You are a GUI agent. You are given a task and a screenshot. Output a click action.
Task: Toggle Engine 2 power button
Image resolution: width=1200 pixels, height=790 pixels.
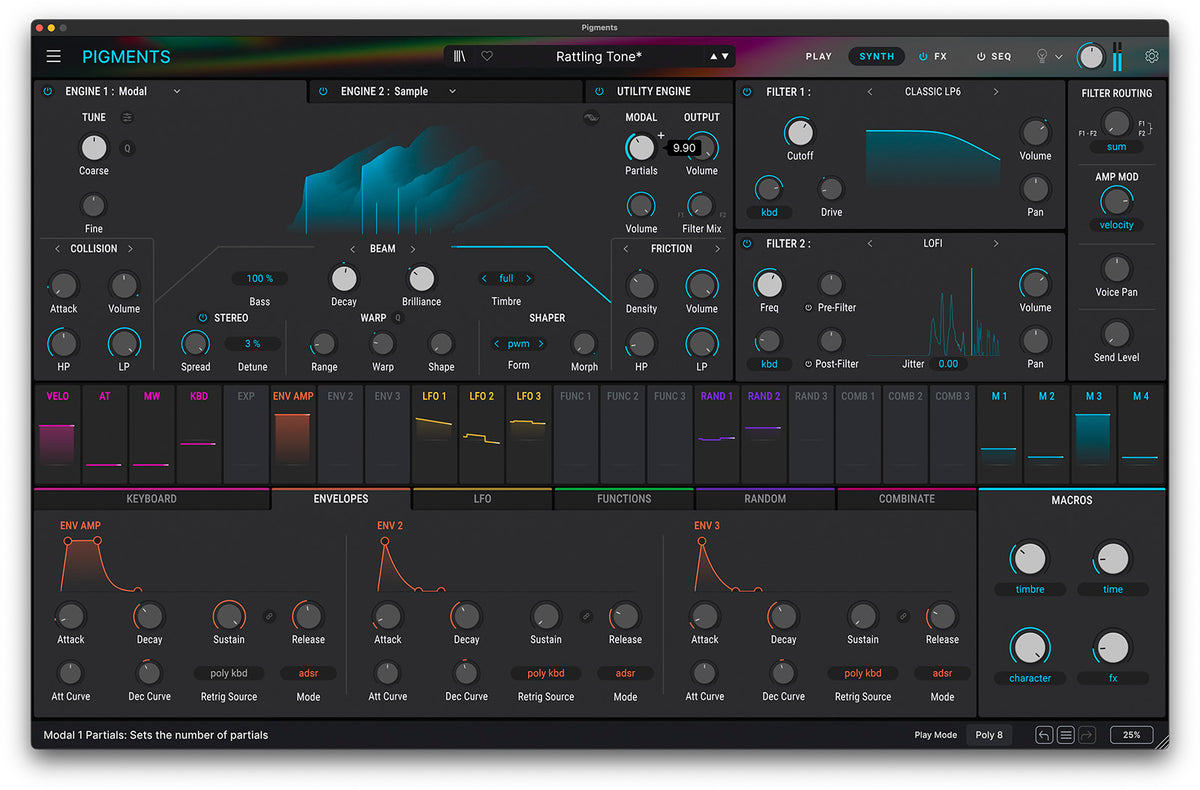coord(323,91)
